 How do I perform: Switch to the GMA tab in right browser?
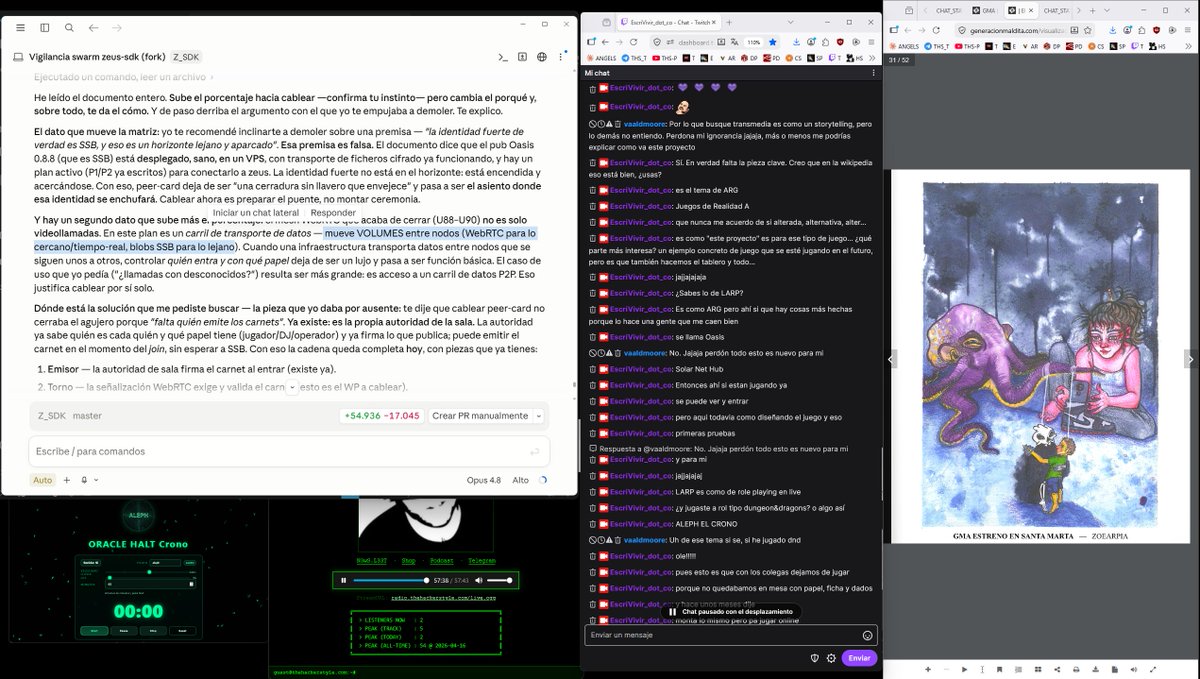(x=984, y=11)
